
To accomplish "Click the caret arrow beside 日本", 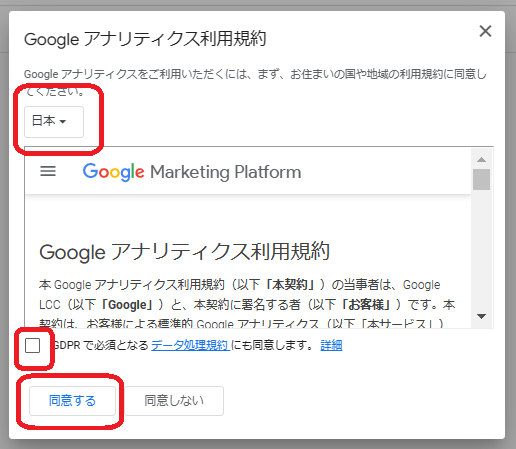I will (x=62, y=122).
